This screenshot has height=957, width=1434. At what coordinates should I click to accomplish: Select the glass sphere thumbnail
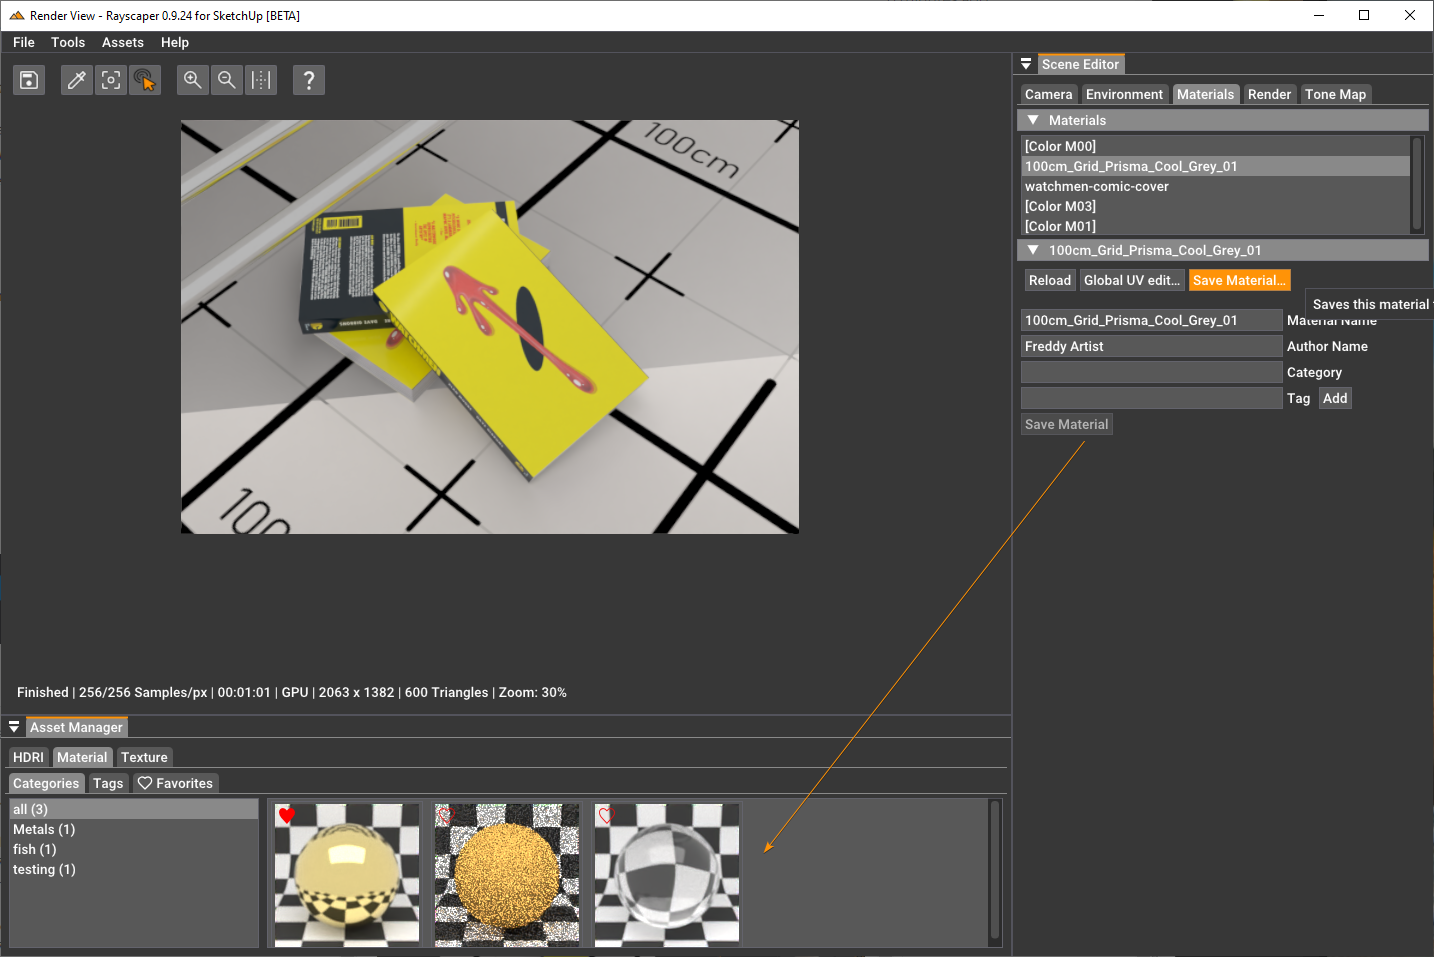click(x=667, y=873)
